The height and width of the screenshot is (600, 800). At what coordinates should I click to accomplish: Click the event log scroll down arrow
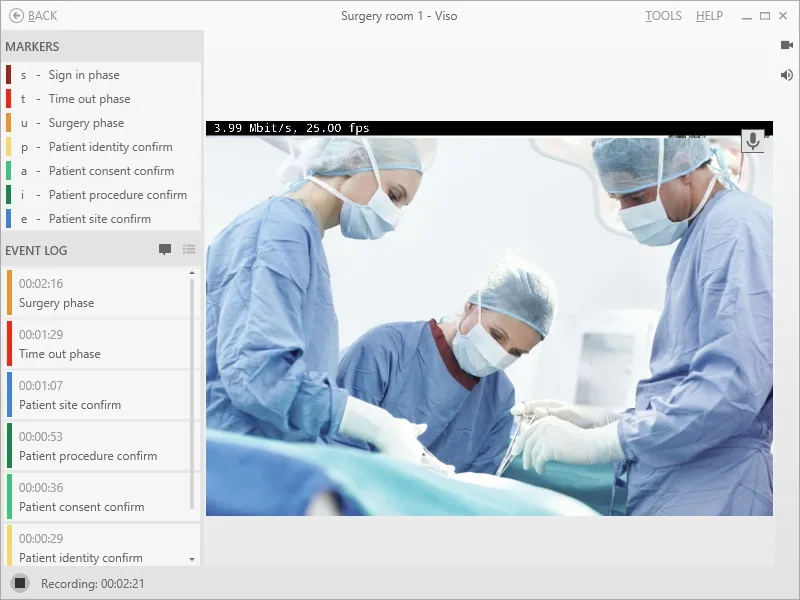pyautogui.click(x=192, y=559)
